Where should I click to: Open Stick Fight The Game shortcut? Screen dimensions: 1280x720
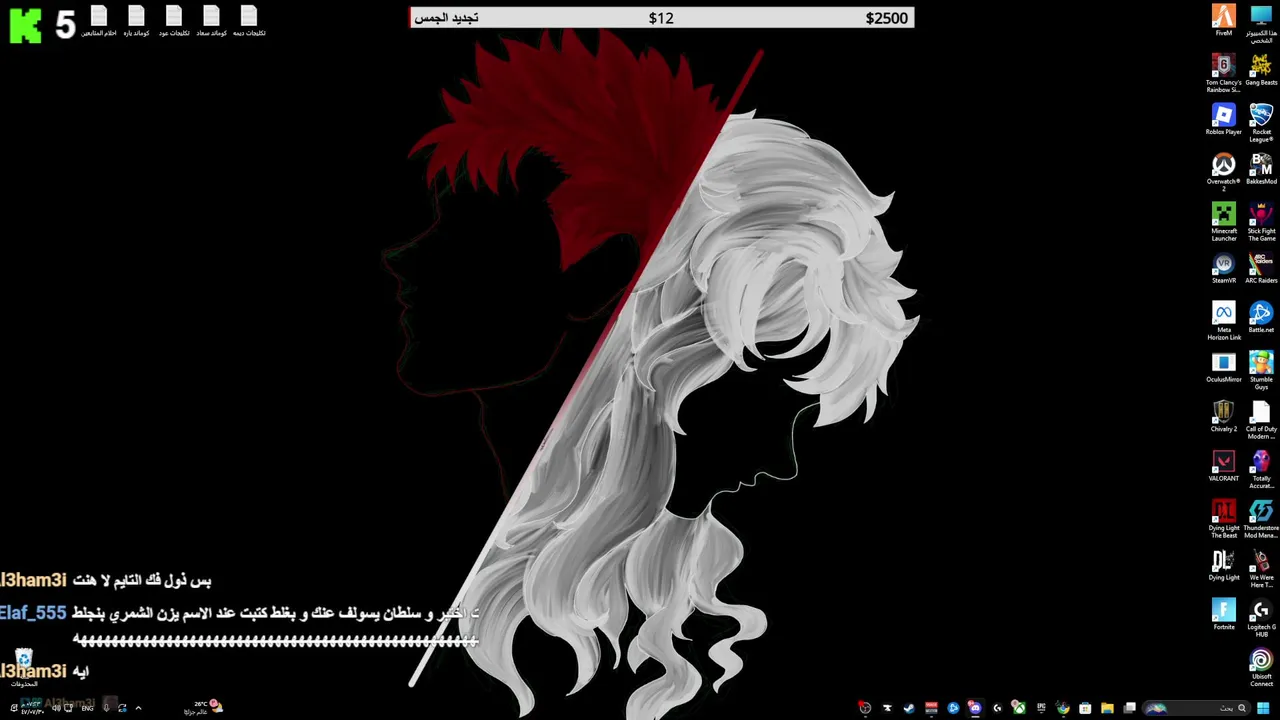(1261, 222)
